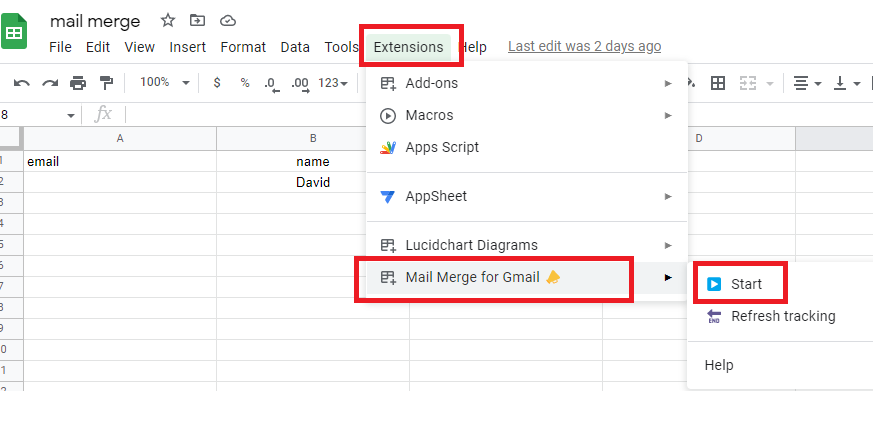Expand the horizontal align dropdown

pyautogui.click(x=807, y=83)
